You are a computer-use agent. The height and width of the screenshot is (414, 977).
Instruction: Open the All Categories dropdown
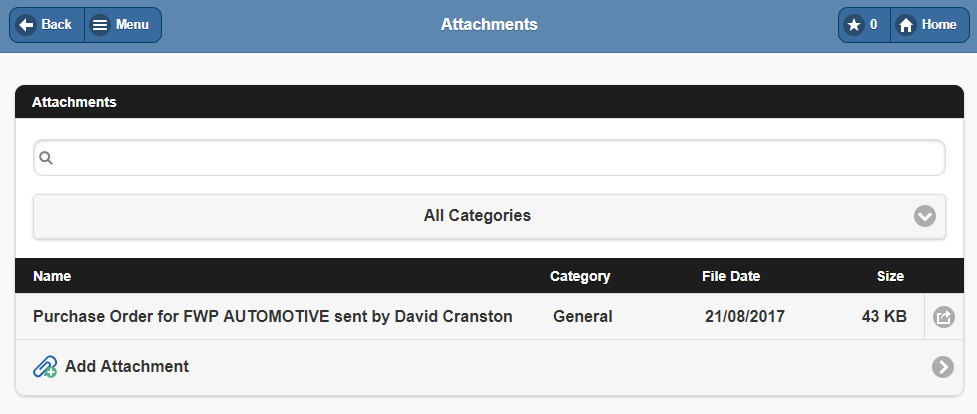tap(477, 215)
